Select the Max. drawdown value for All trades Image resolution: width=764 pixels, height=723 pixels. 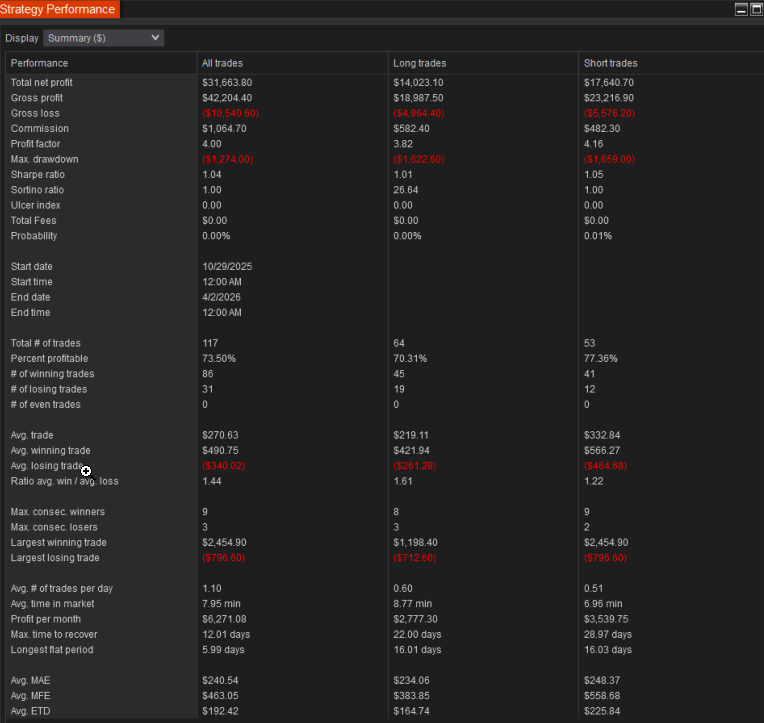coord(227,159)
